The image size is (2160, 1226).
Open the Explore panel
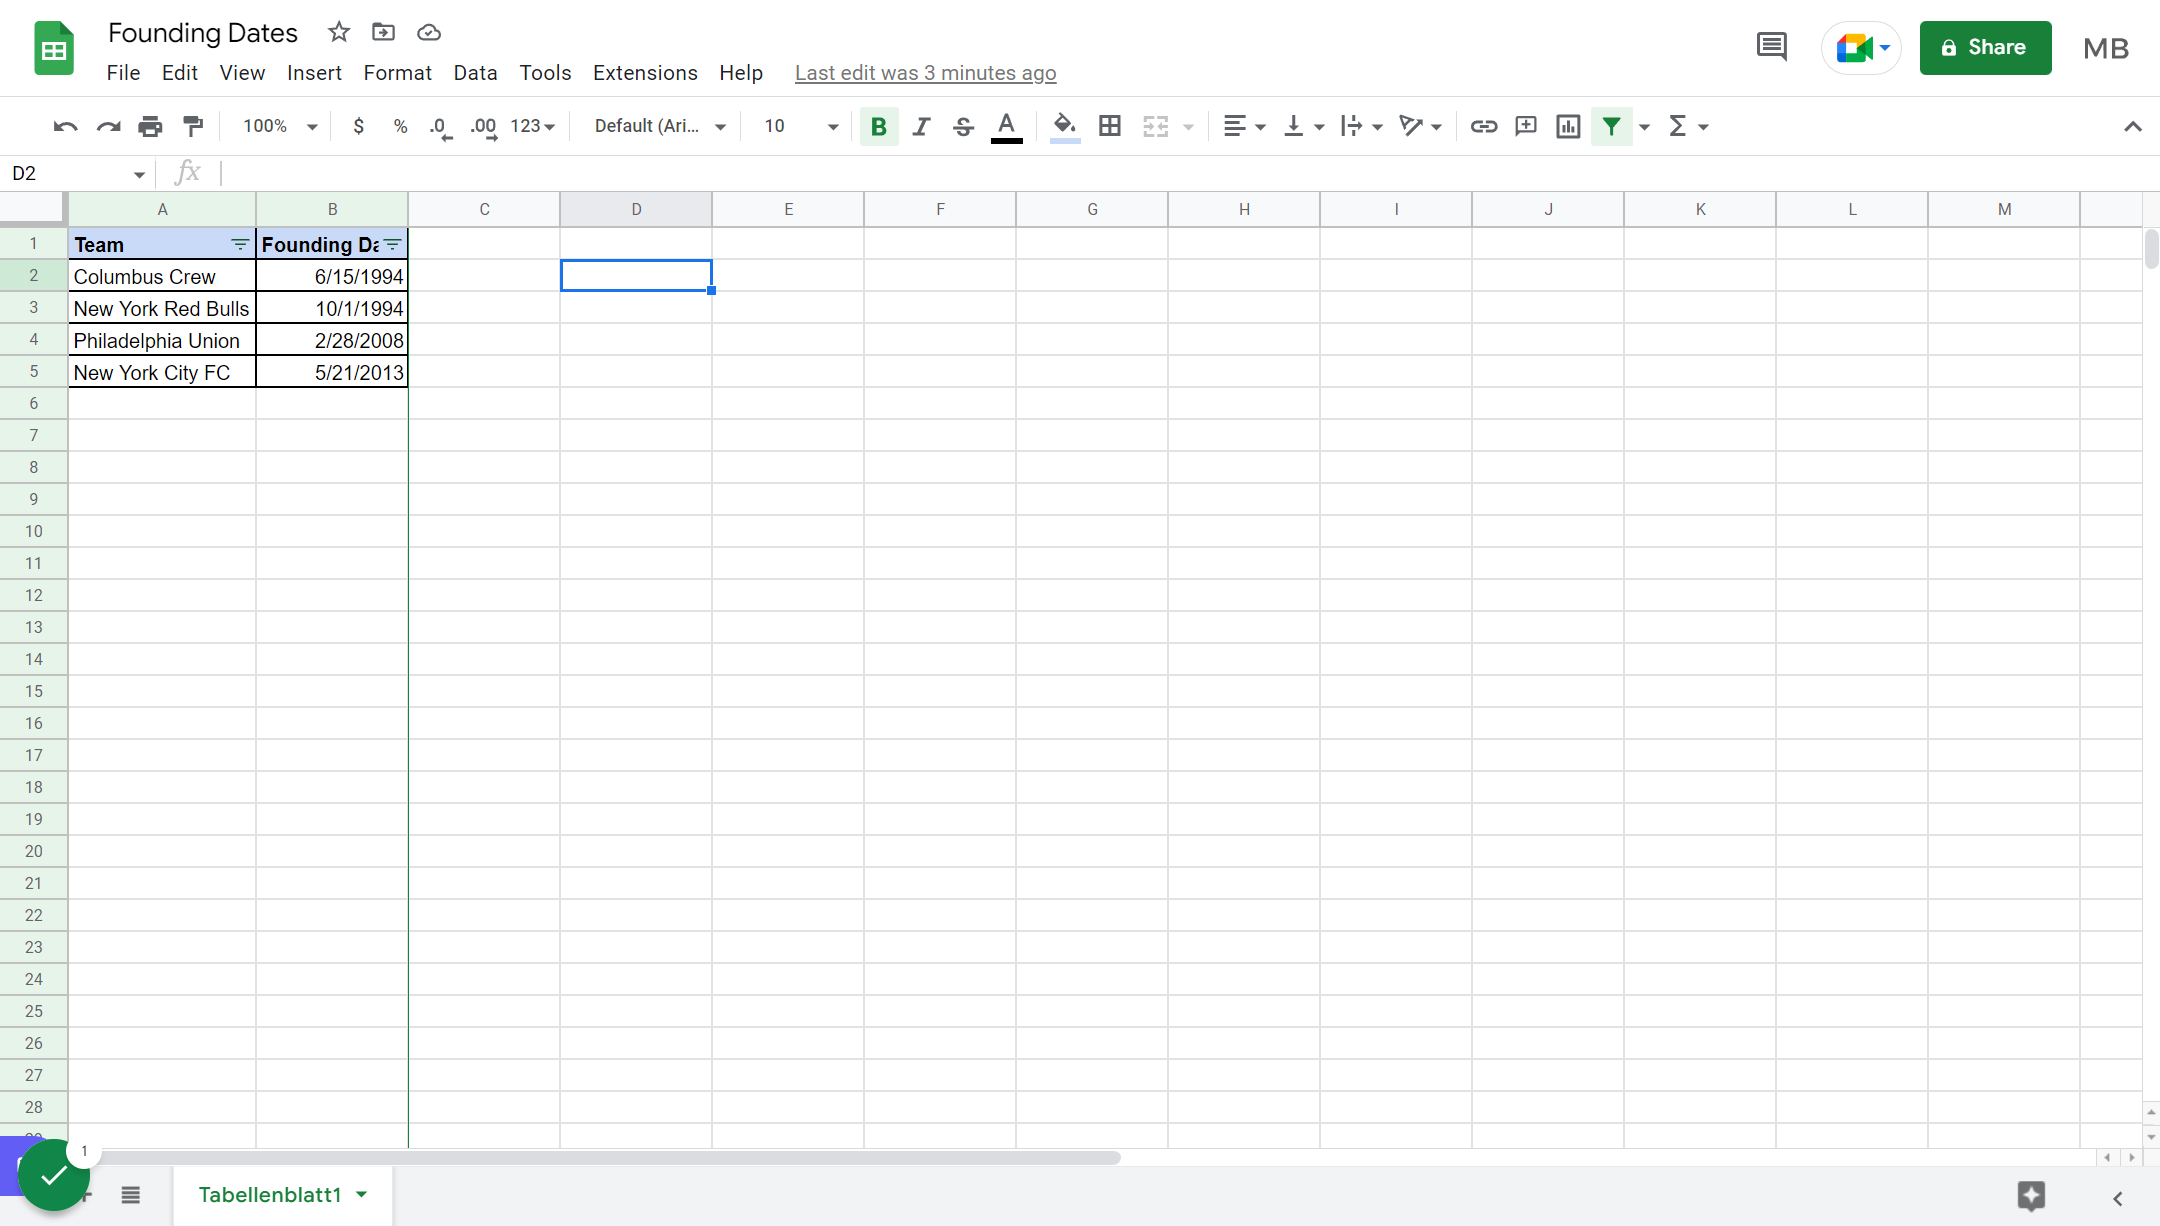tap(2031, 1196)
